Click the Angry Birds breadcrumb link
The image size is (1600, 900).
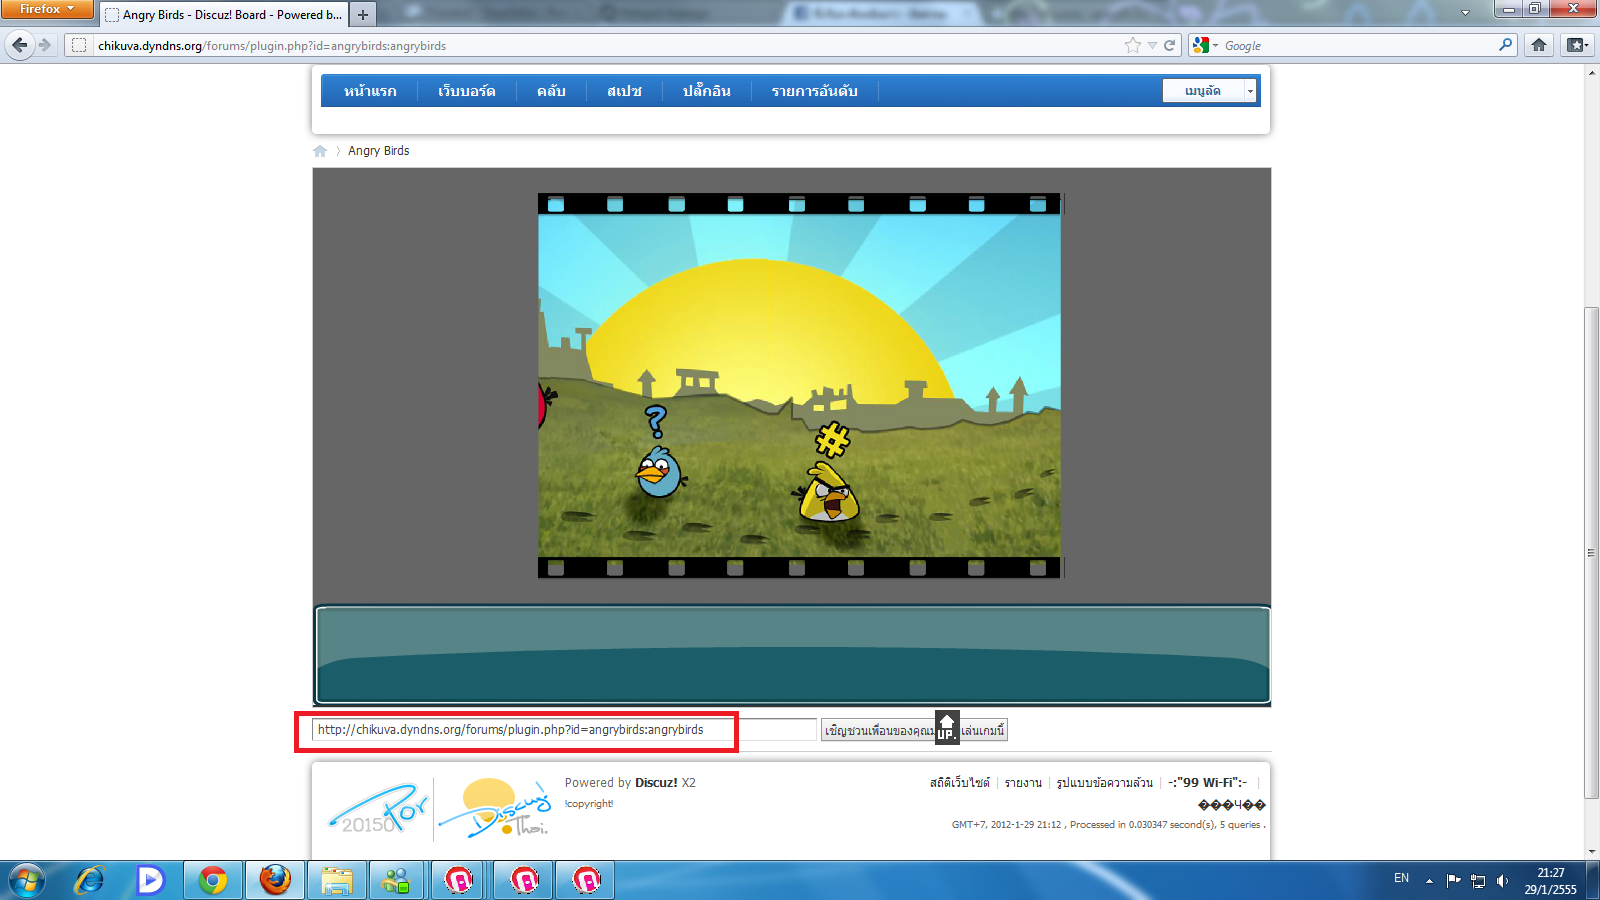(379, 151)
